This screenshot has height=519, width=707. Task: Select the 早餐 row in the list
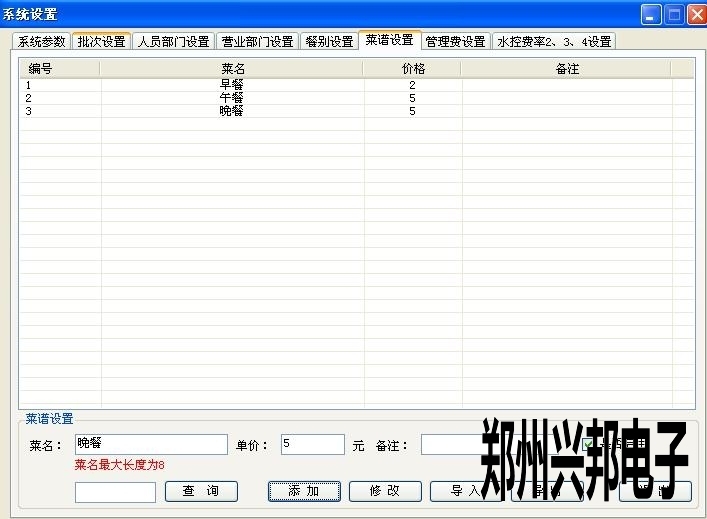[232, 86]
